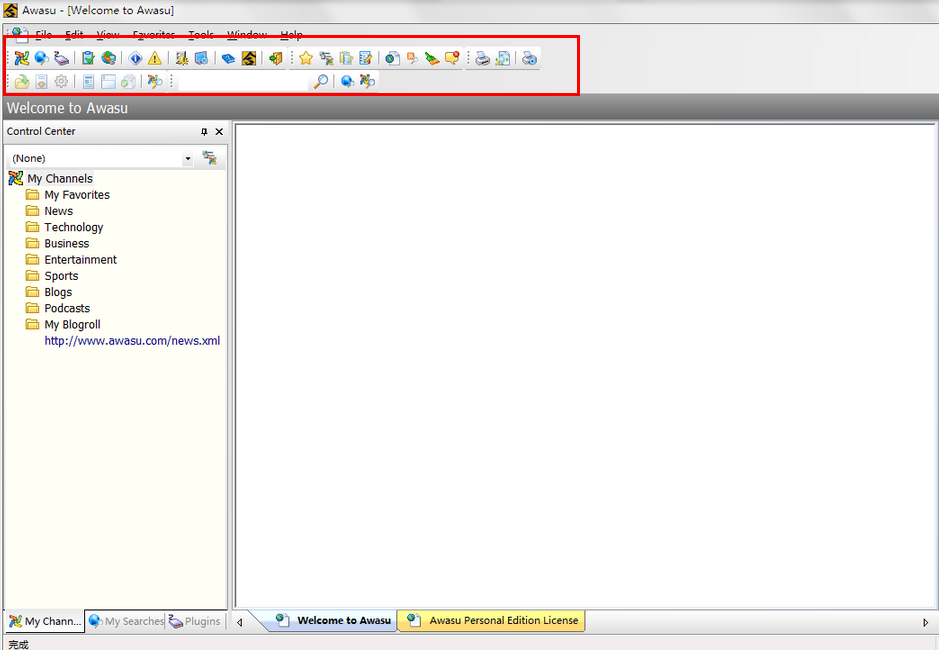
Task: Open the Window menu
Action: point(247,34)
